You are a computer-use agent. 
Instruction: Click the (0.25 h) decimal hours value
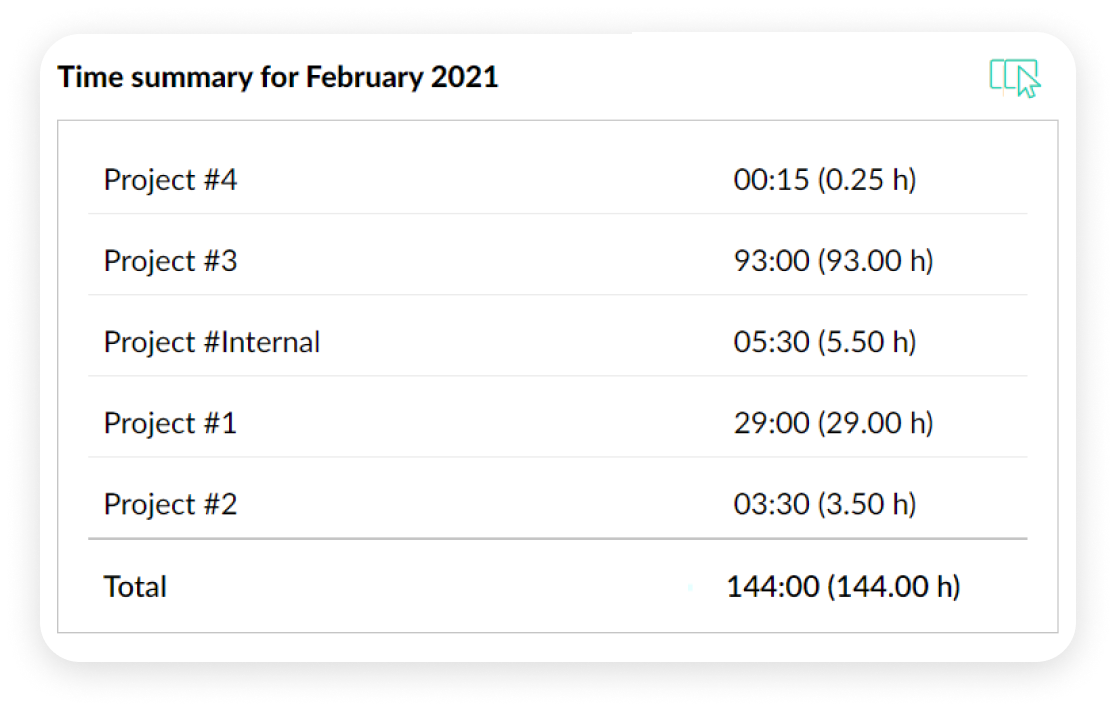pyautogui.click(x=866, y=181)
